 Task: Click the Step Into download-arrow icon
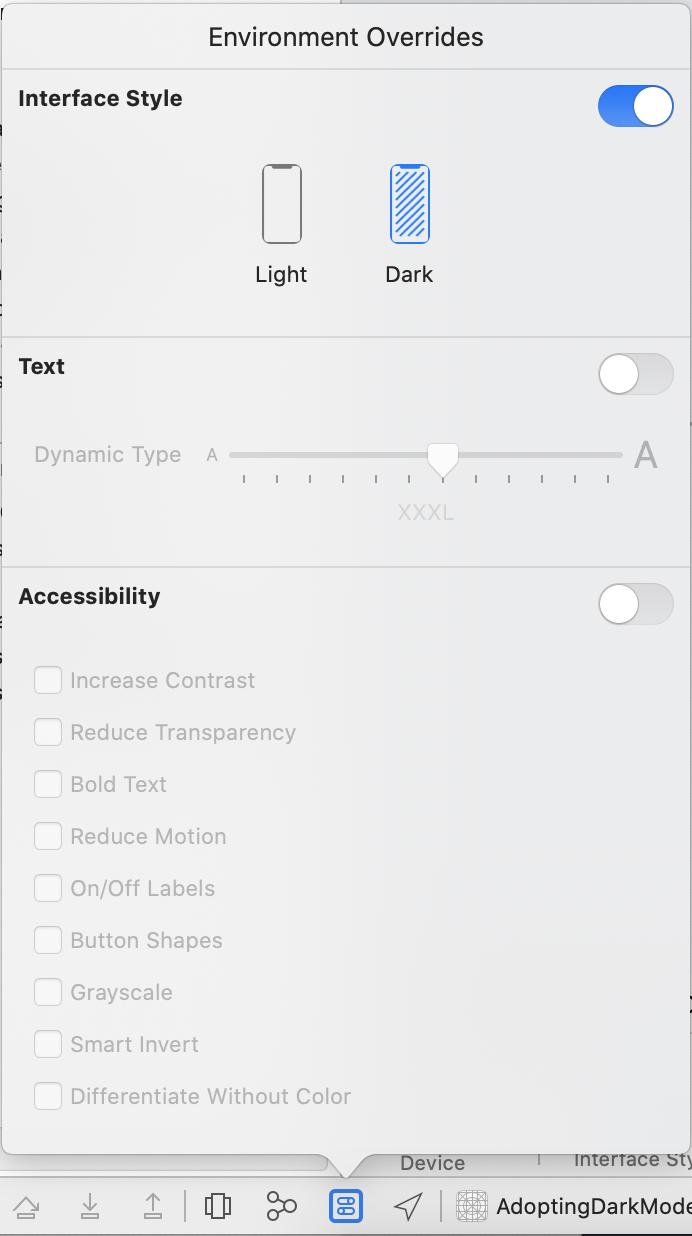tap(90, 1206)
